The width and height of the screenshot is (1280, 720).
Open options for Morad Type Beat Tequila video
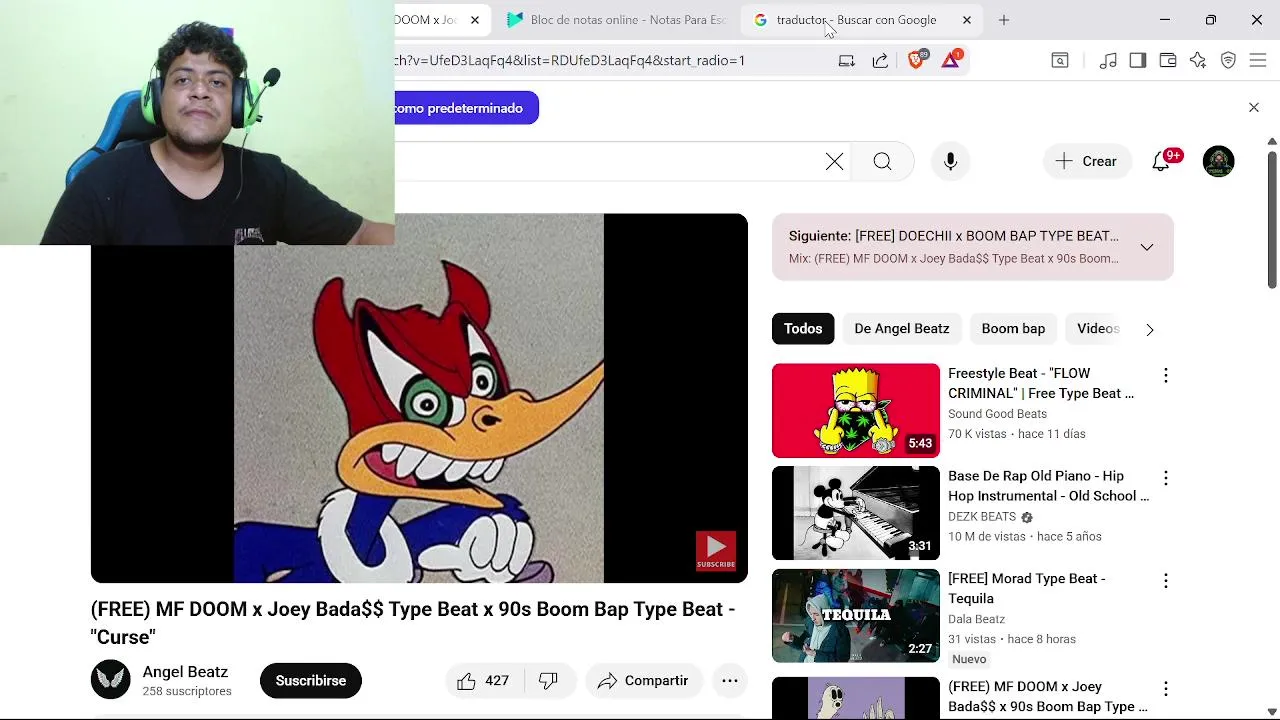(1165, 581)
